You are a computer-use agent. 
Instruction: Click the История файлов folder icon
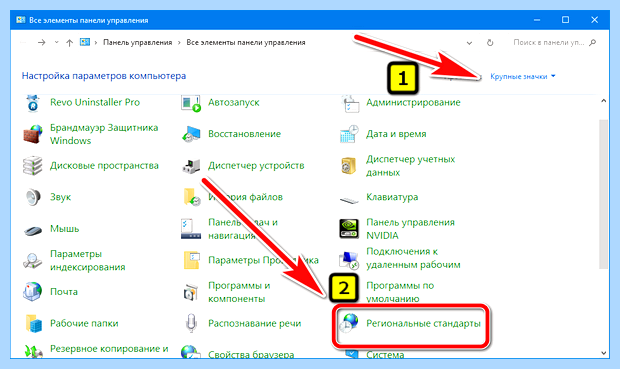pyautogui.click(x=192, y=197)
